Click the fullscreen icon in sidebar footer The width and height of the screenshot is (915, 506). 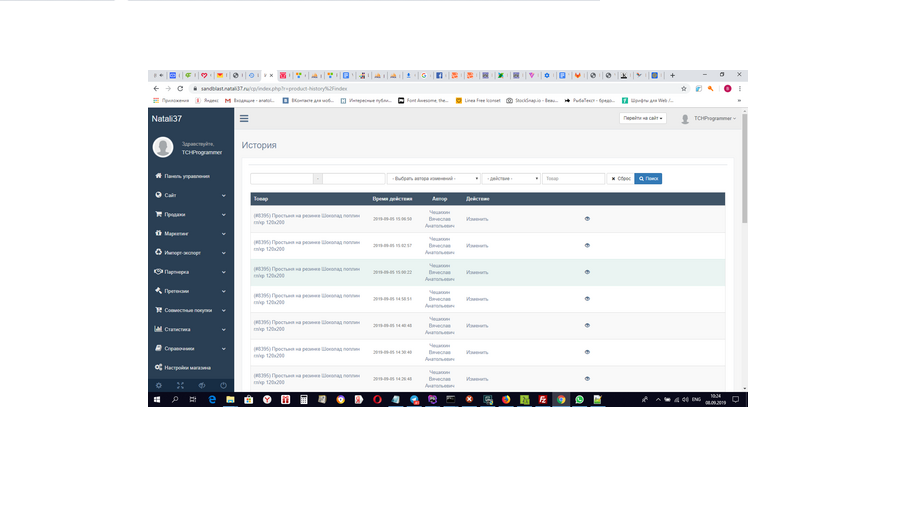coord(180,385)
